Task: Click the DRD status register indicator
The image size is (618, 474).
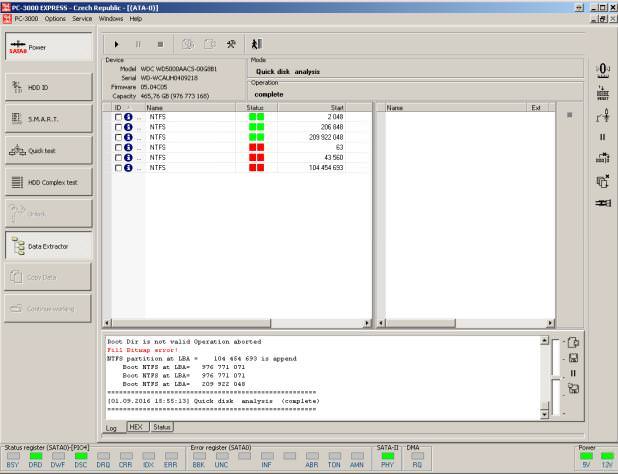Action: (x=35, y=456)
